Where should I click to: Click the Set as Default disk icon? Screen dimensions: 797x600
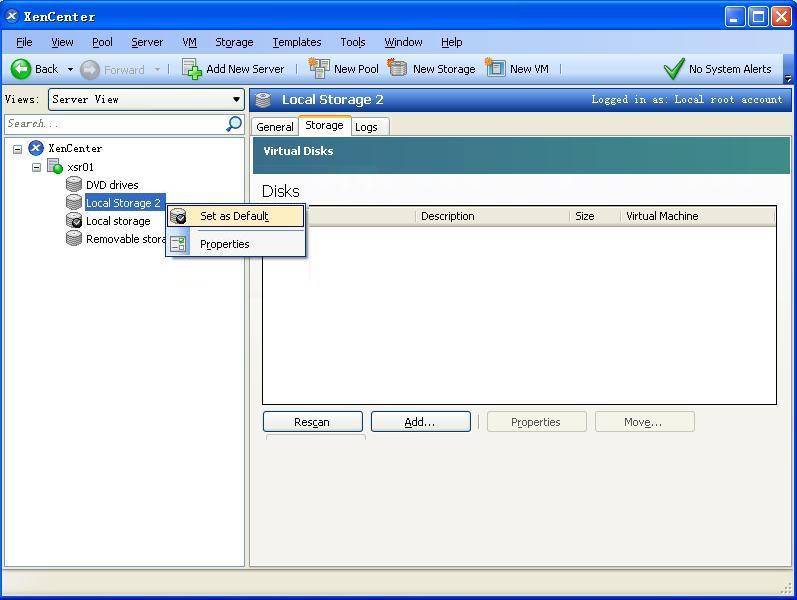(178, 216)
